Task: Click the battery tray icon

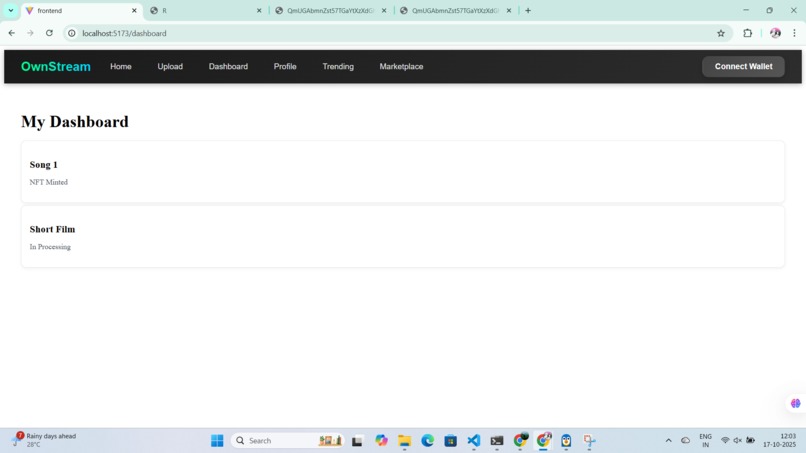Action: tap(750, 441)
